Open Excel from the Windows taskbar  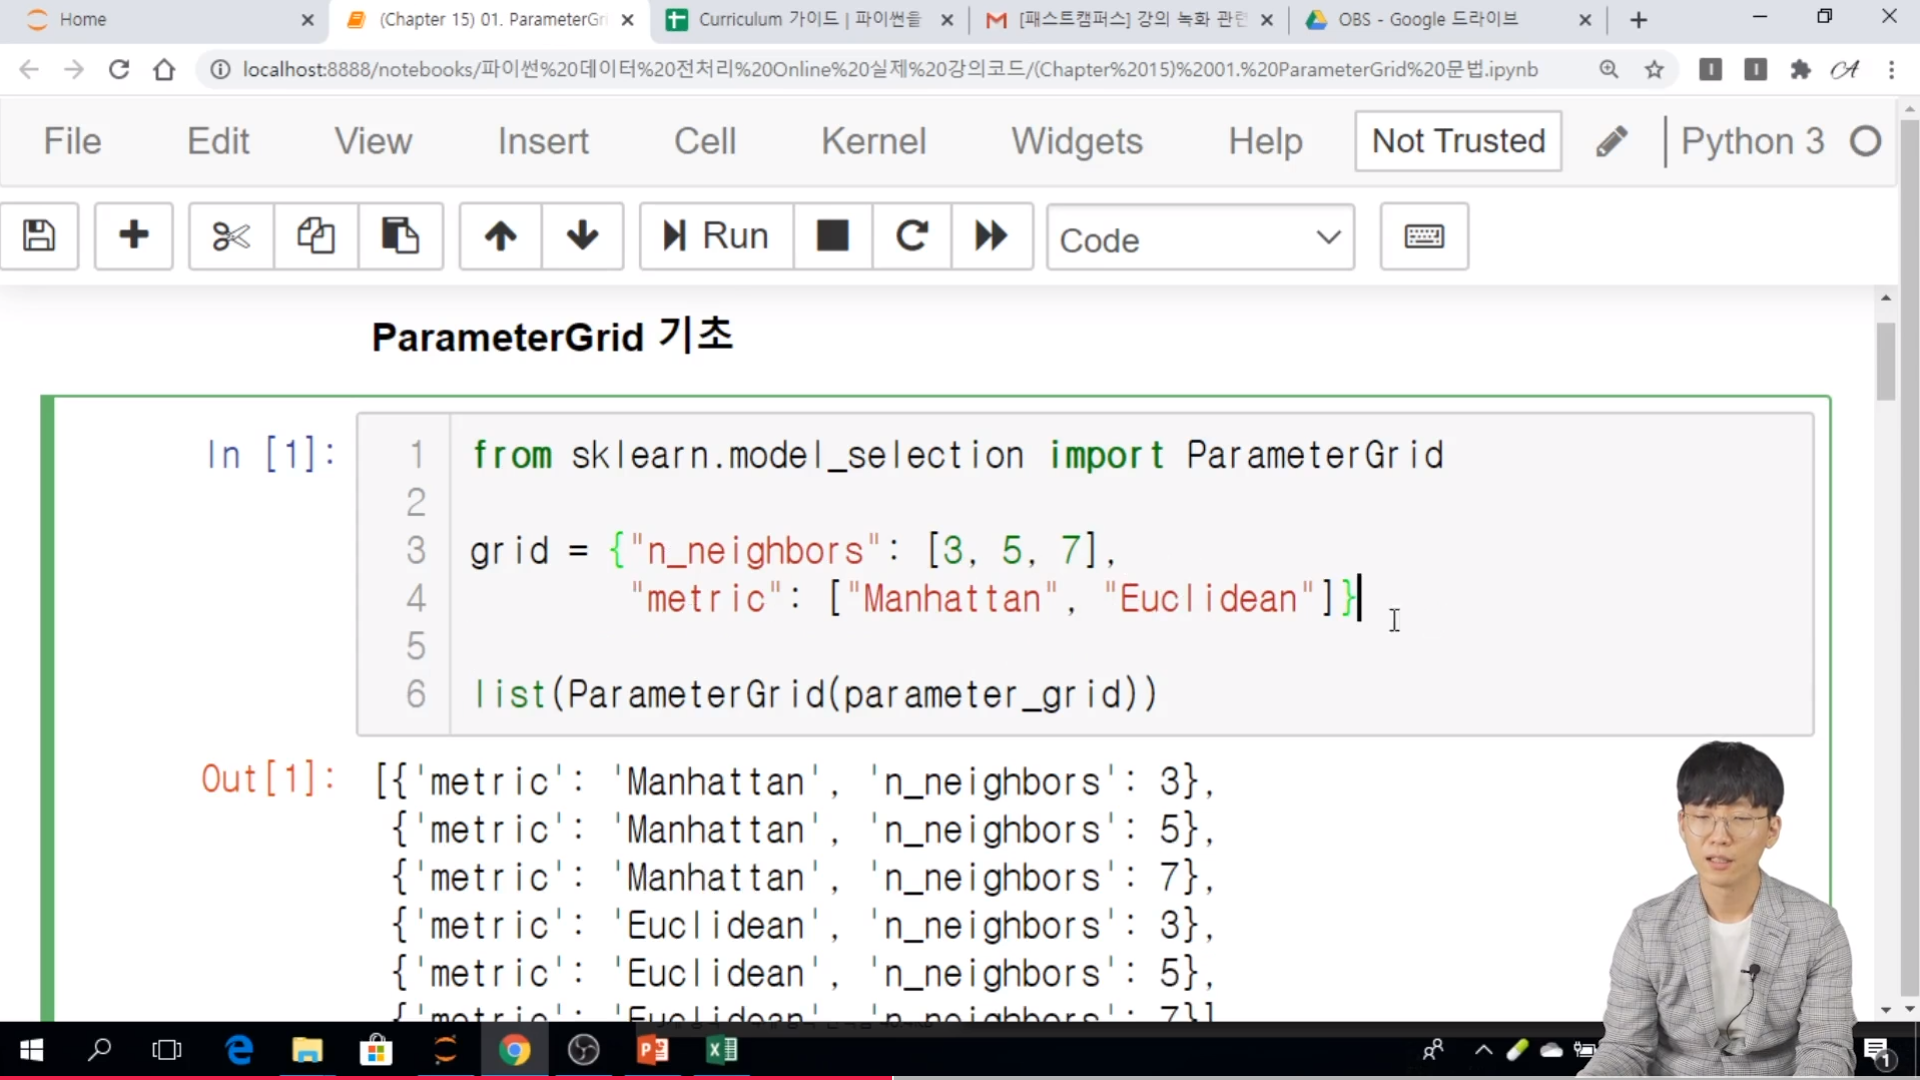tap(722, 1050)
